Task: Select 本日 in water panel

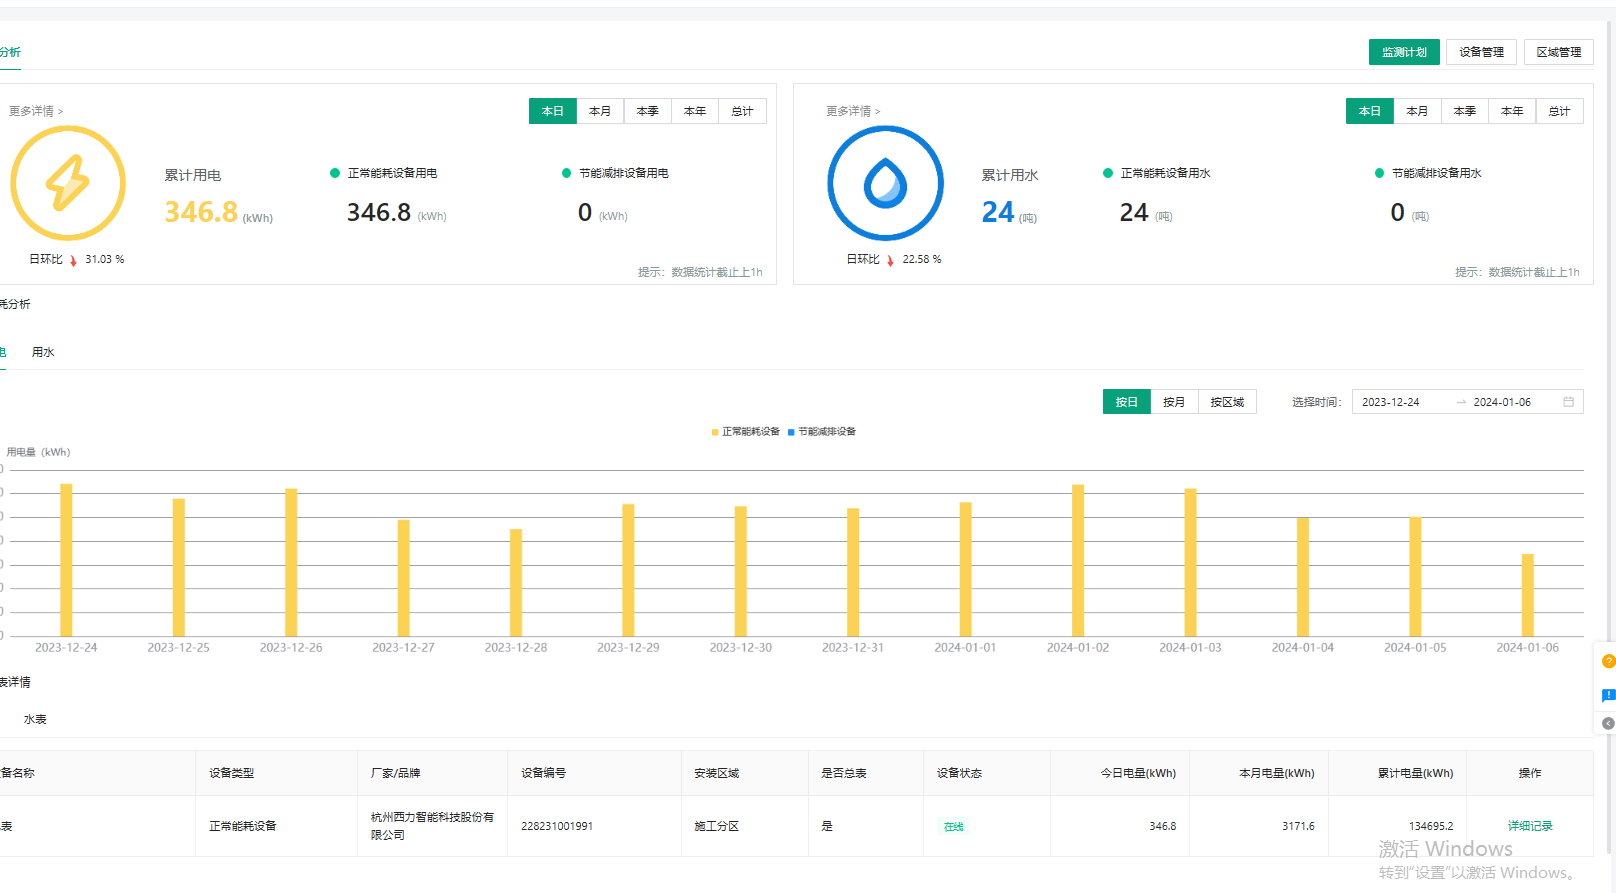Action: tap(1370, 111)
